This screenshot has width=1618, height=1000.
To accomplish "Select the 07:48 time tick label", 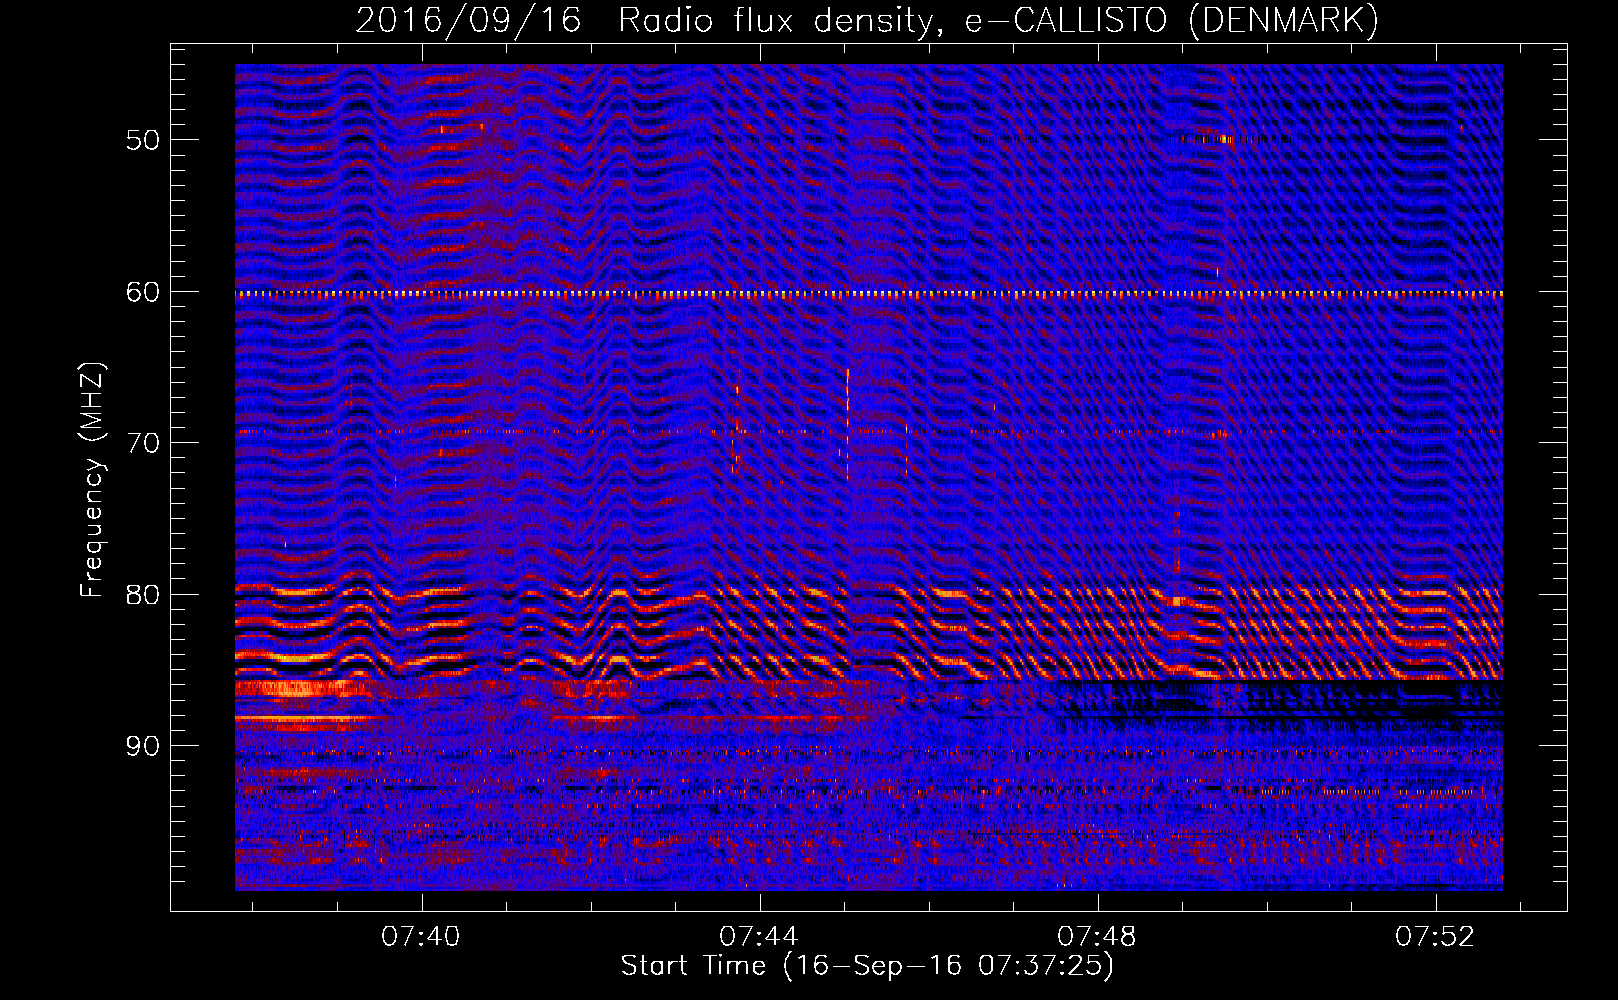I will [x=1097, y=937].
